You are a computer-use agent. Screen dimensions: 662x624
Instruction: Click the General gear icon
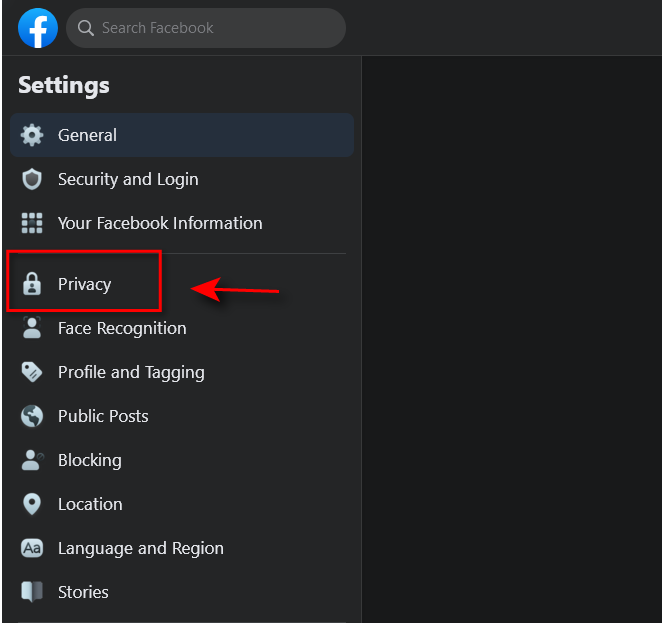[32, 135]
